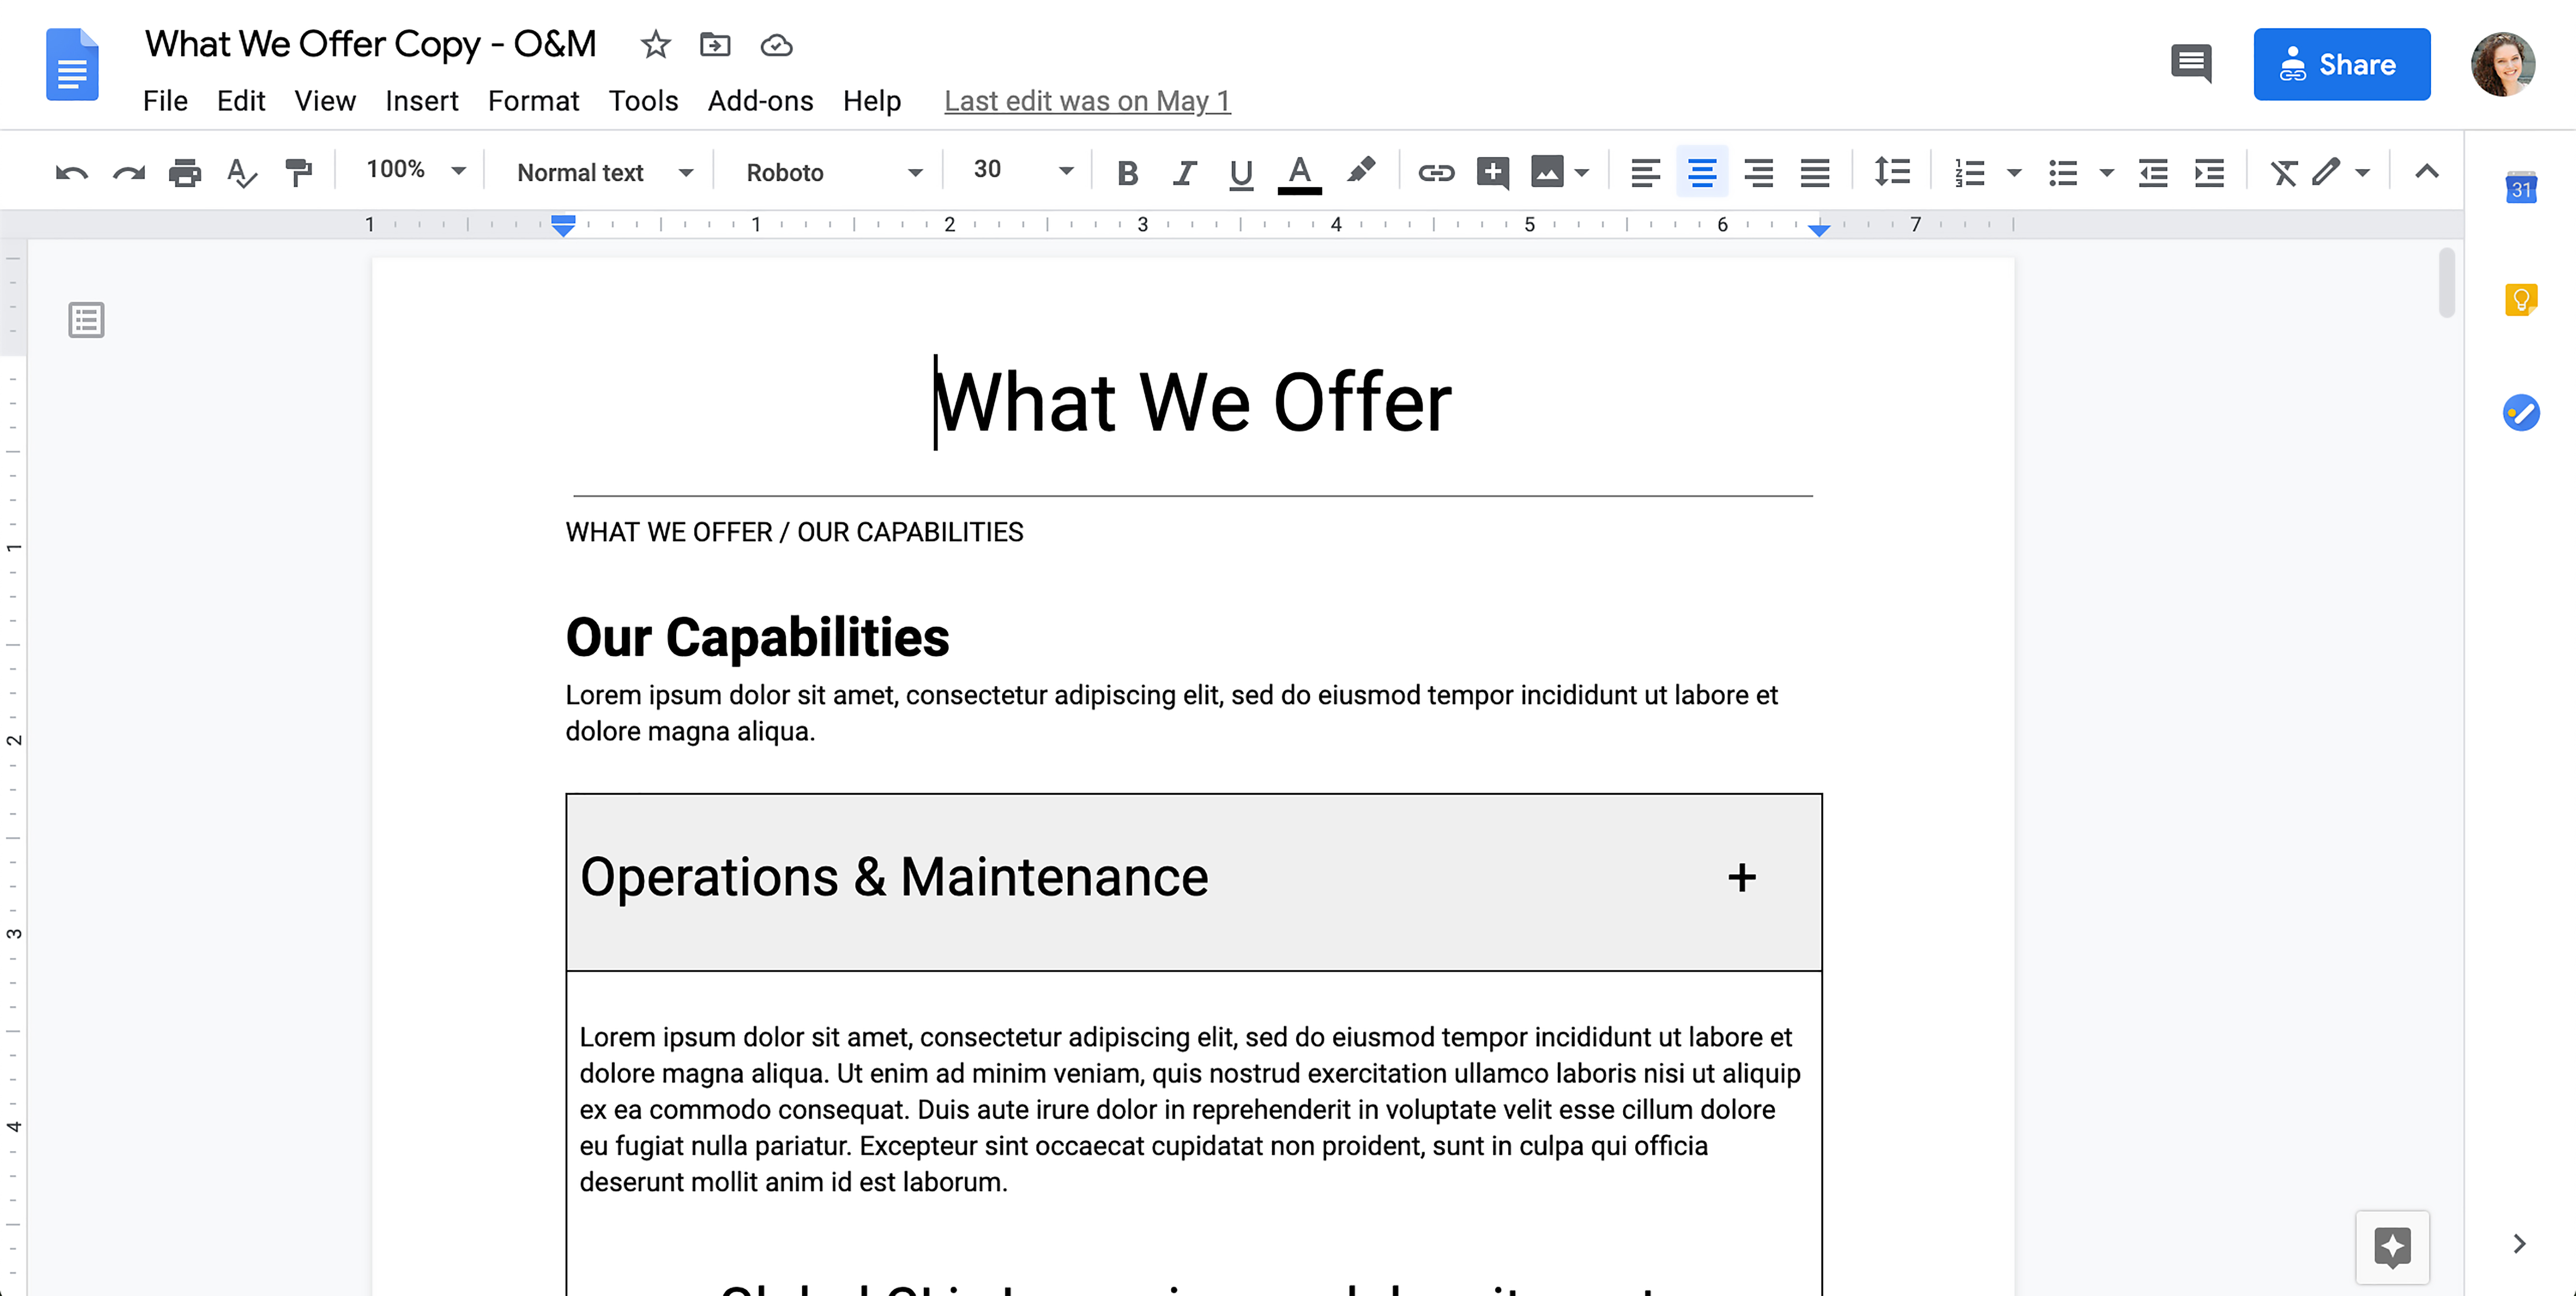Open the Tools menu
Viewport: 2576px width, 1296px height.
[x=643, y=101]
